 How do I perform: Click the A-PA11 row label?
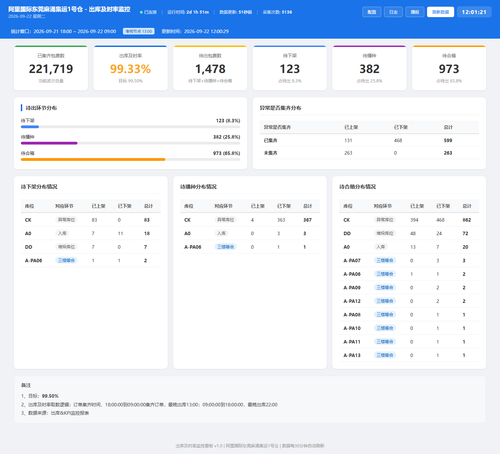point(352,342)
